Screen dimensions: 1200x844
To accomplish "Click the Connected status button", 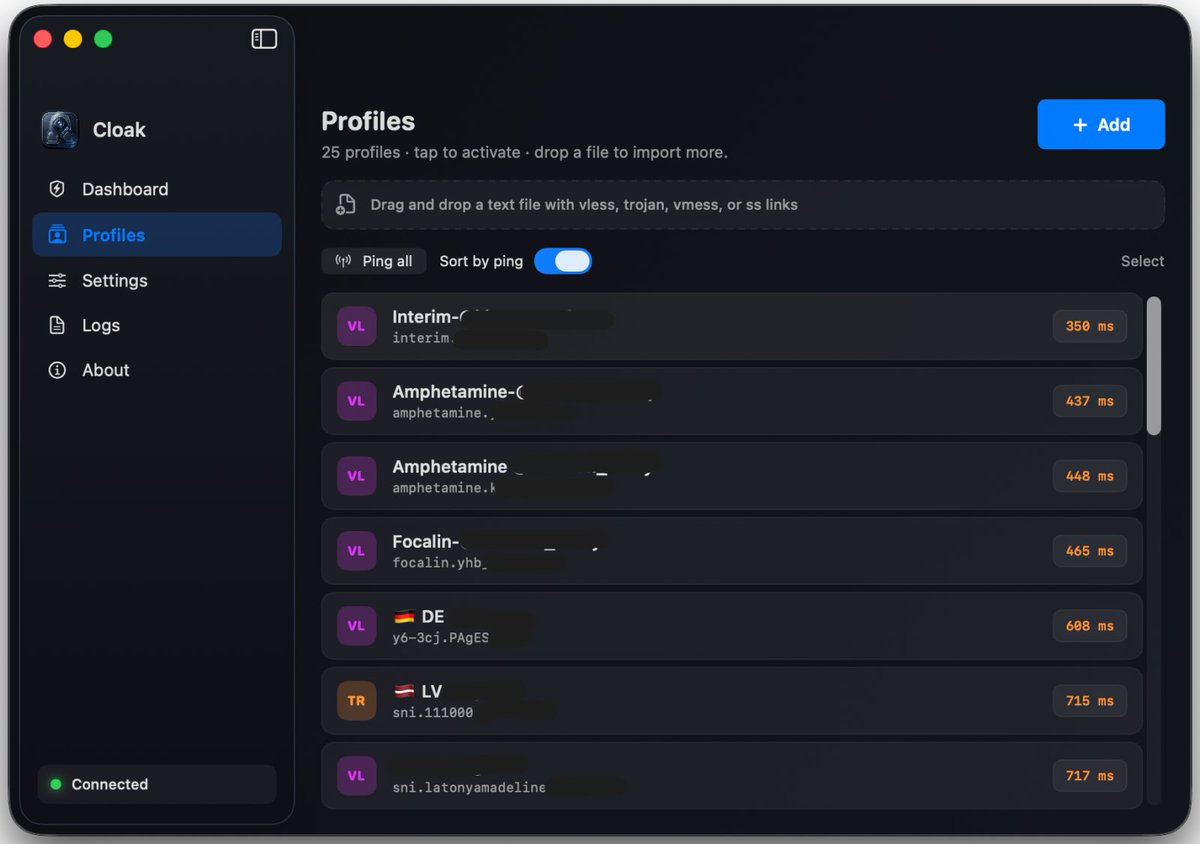I will pos(157,785).
